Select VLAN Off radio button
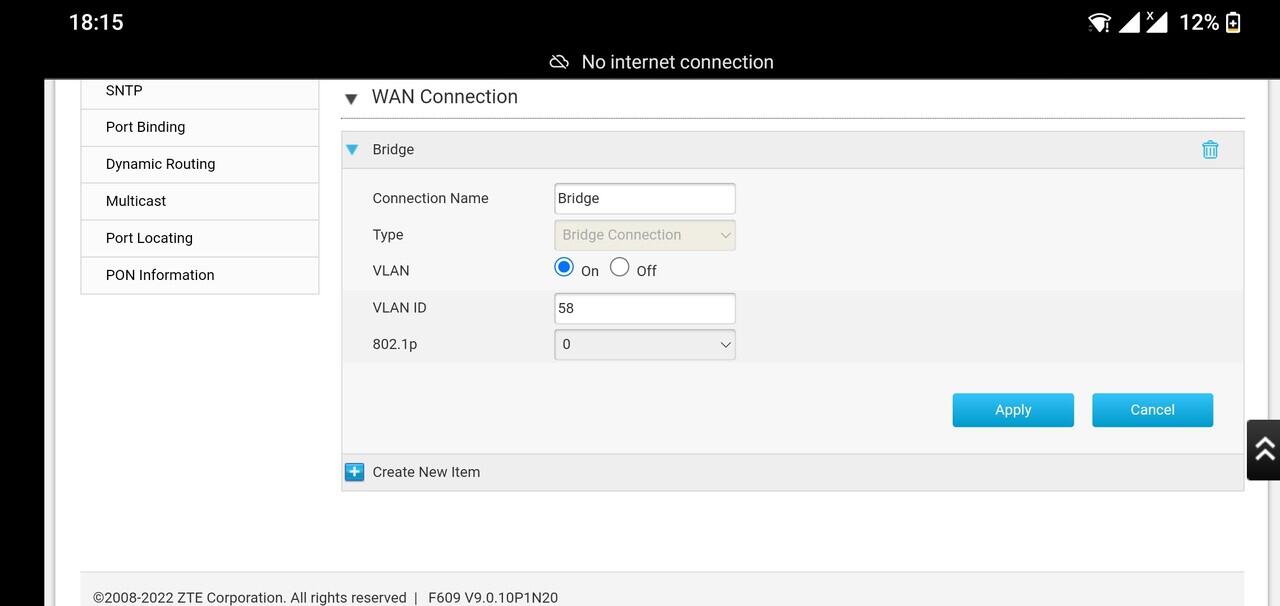This screenshot has height=606, width=1280. (x=620, y=267)
